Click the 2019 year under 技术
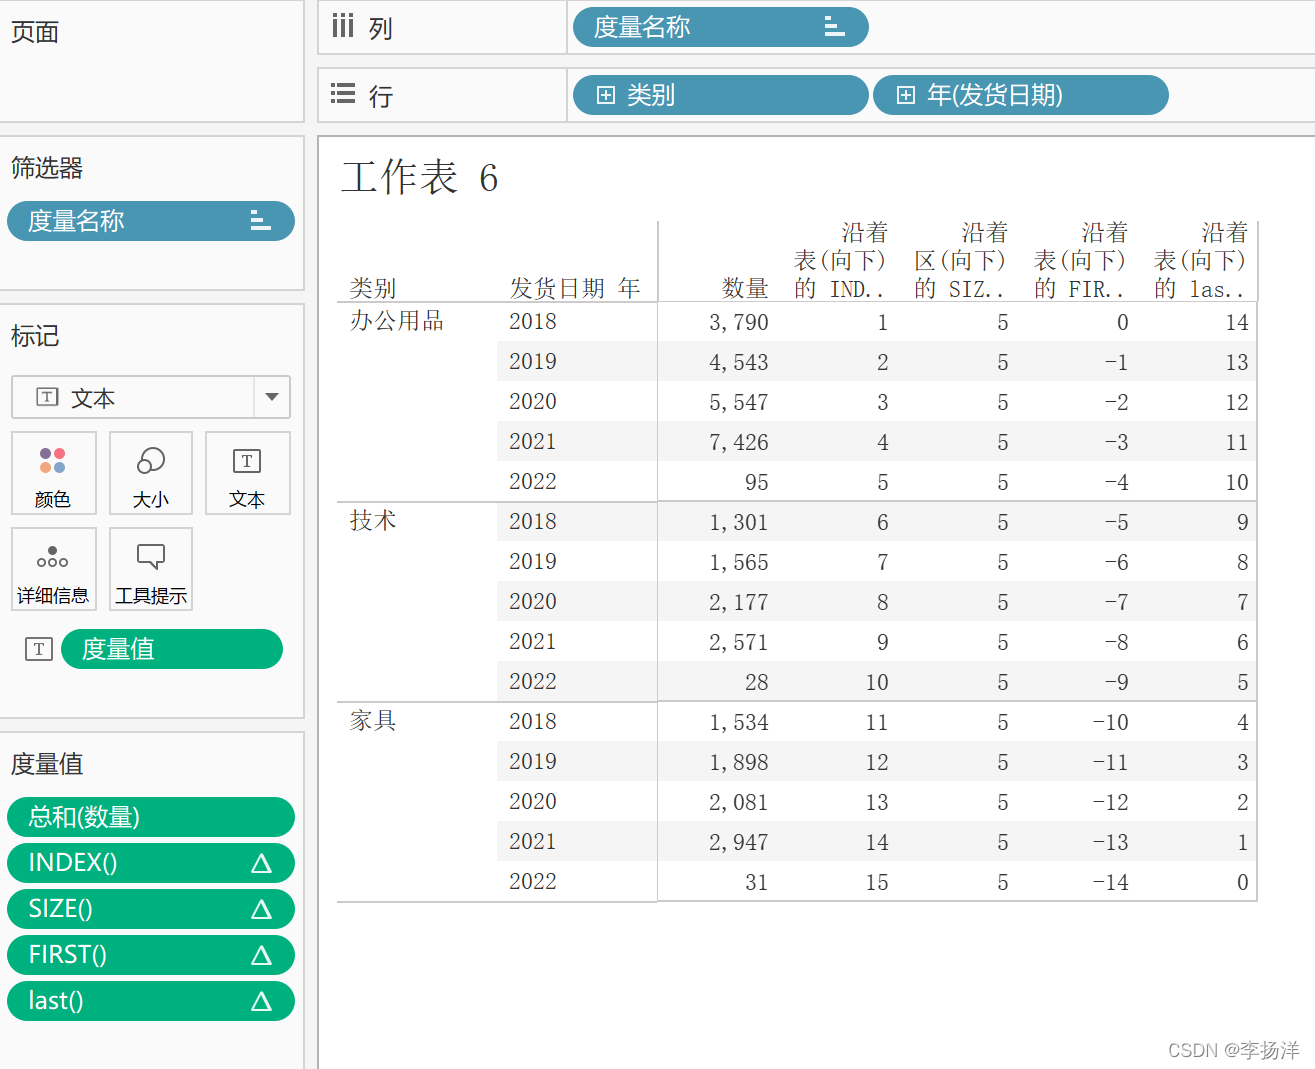Viewport: 1315px width, 1069px height. pos(533,561)
